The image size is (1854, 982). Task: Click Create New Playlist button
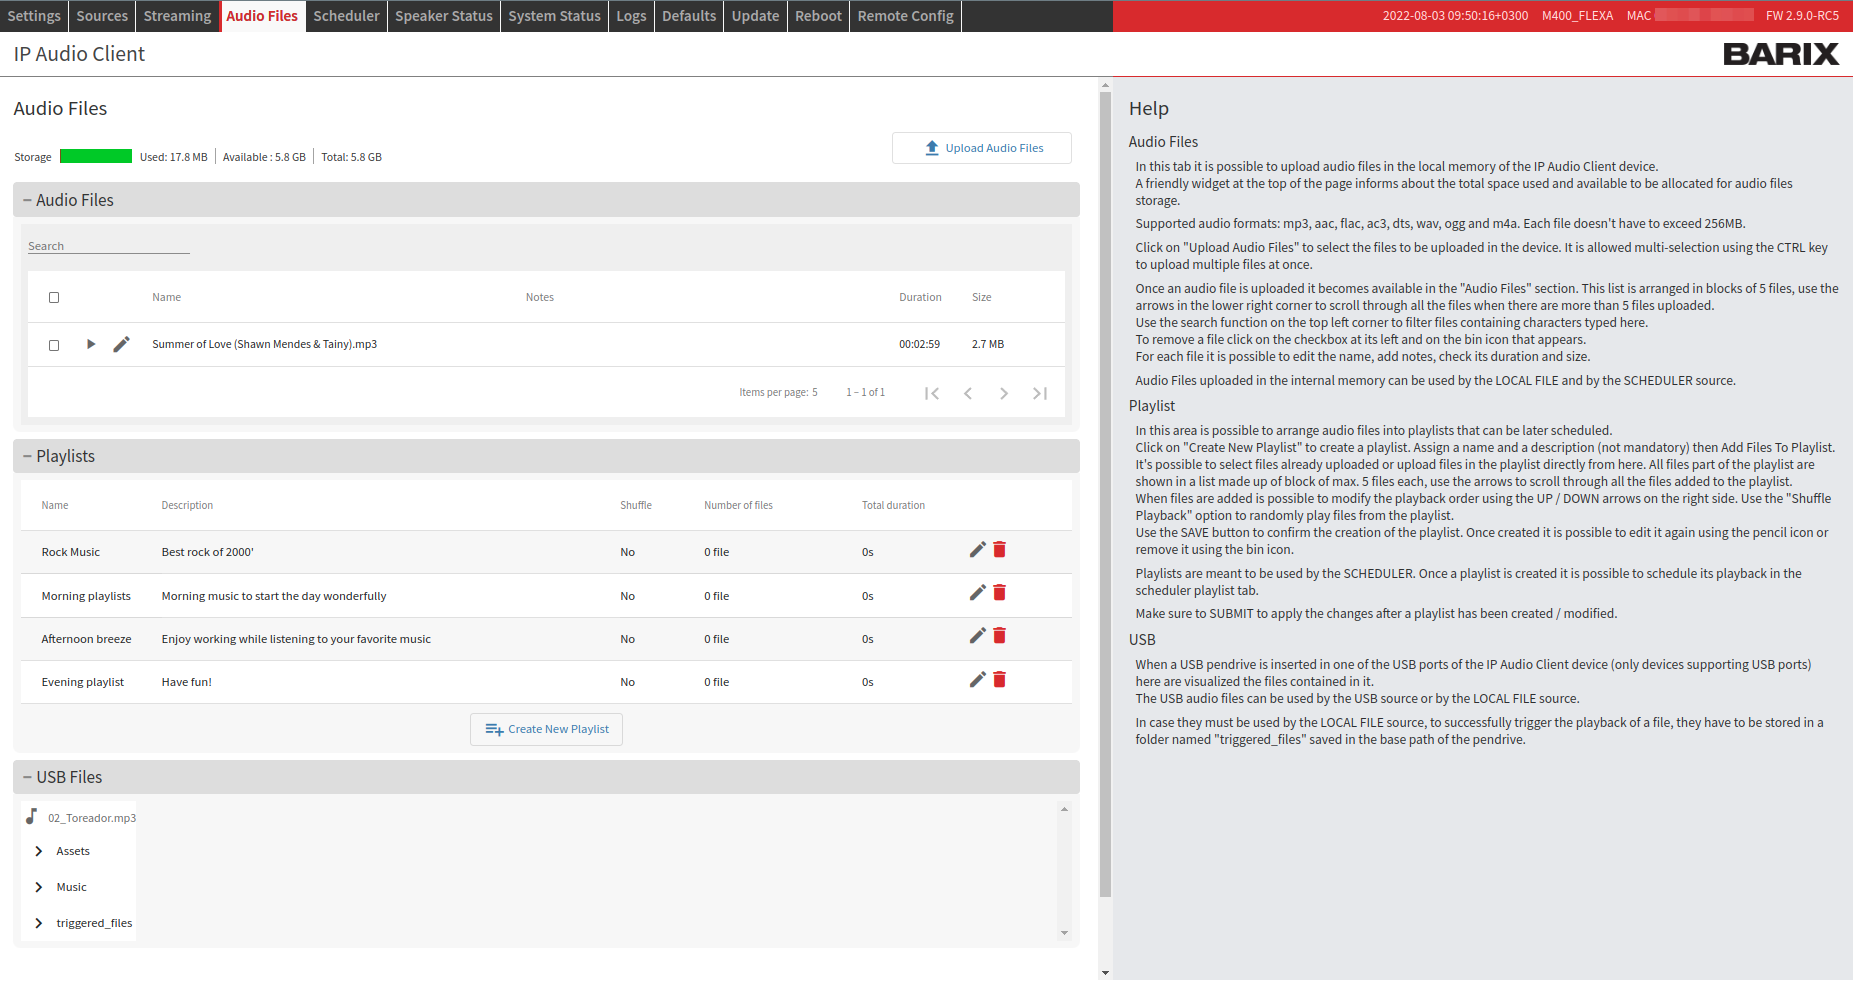[546, 729]
